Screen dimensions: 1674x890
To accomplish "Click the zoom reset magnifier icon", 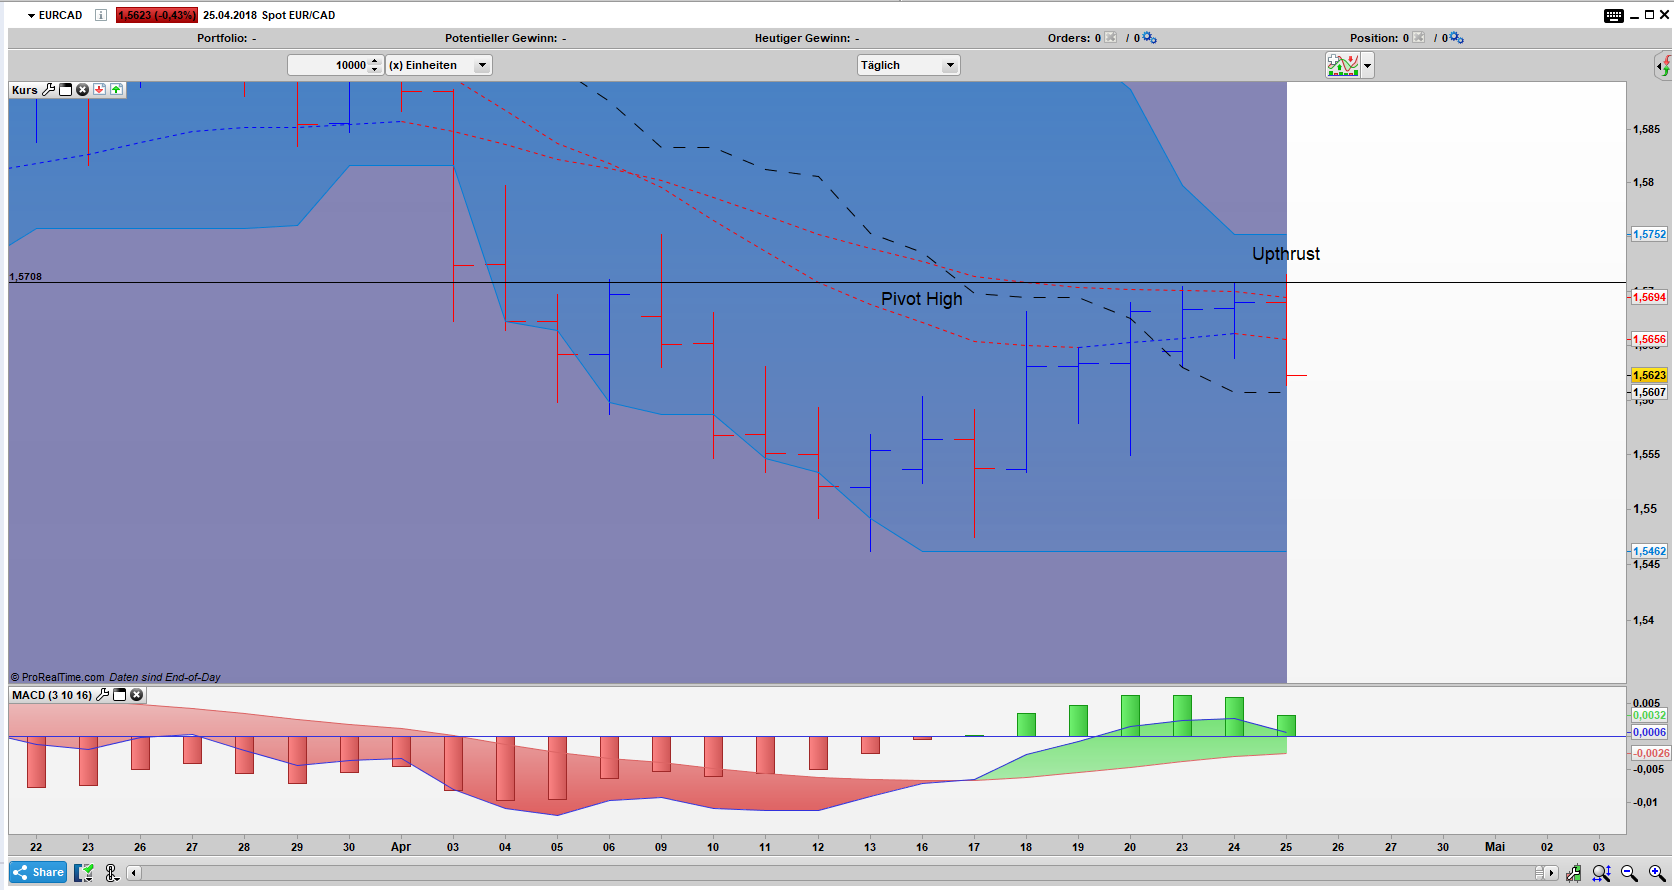I will (1601, 873).
